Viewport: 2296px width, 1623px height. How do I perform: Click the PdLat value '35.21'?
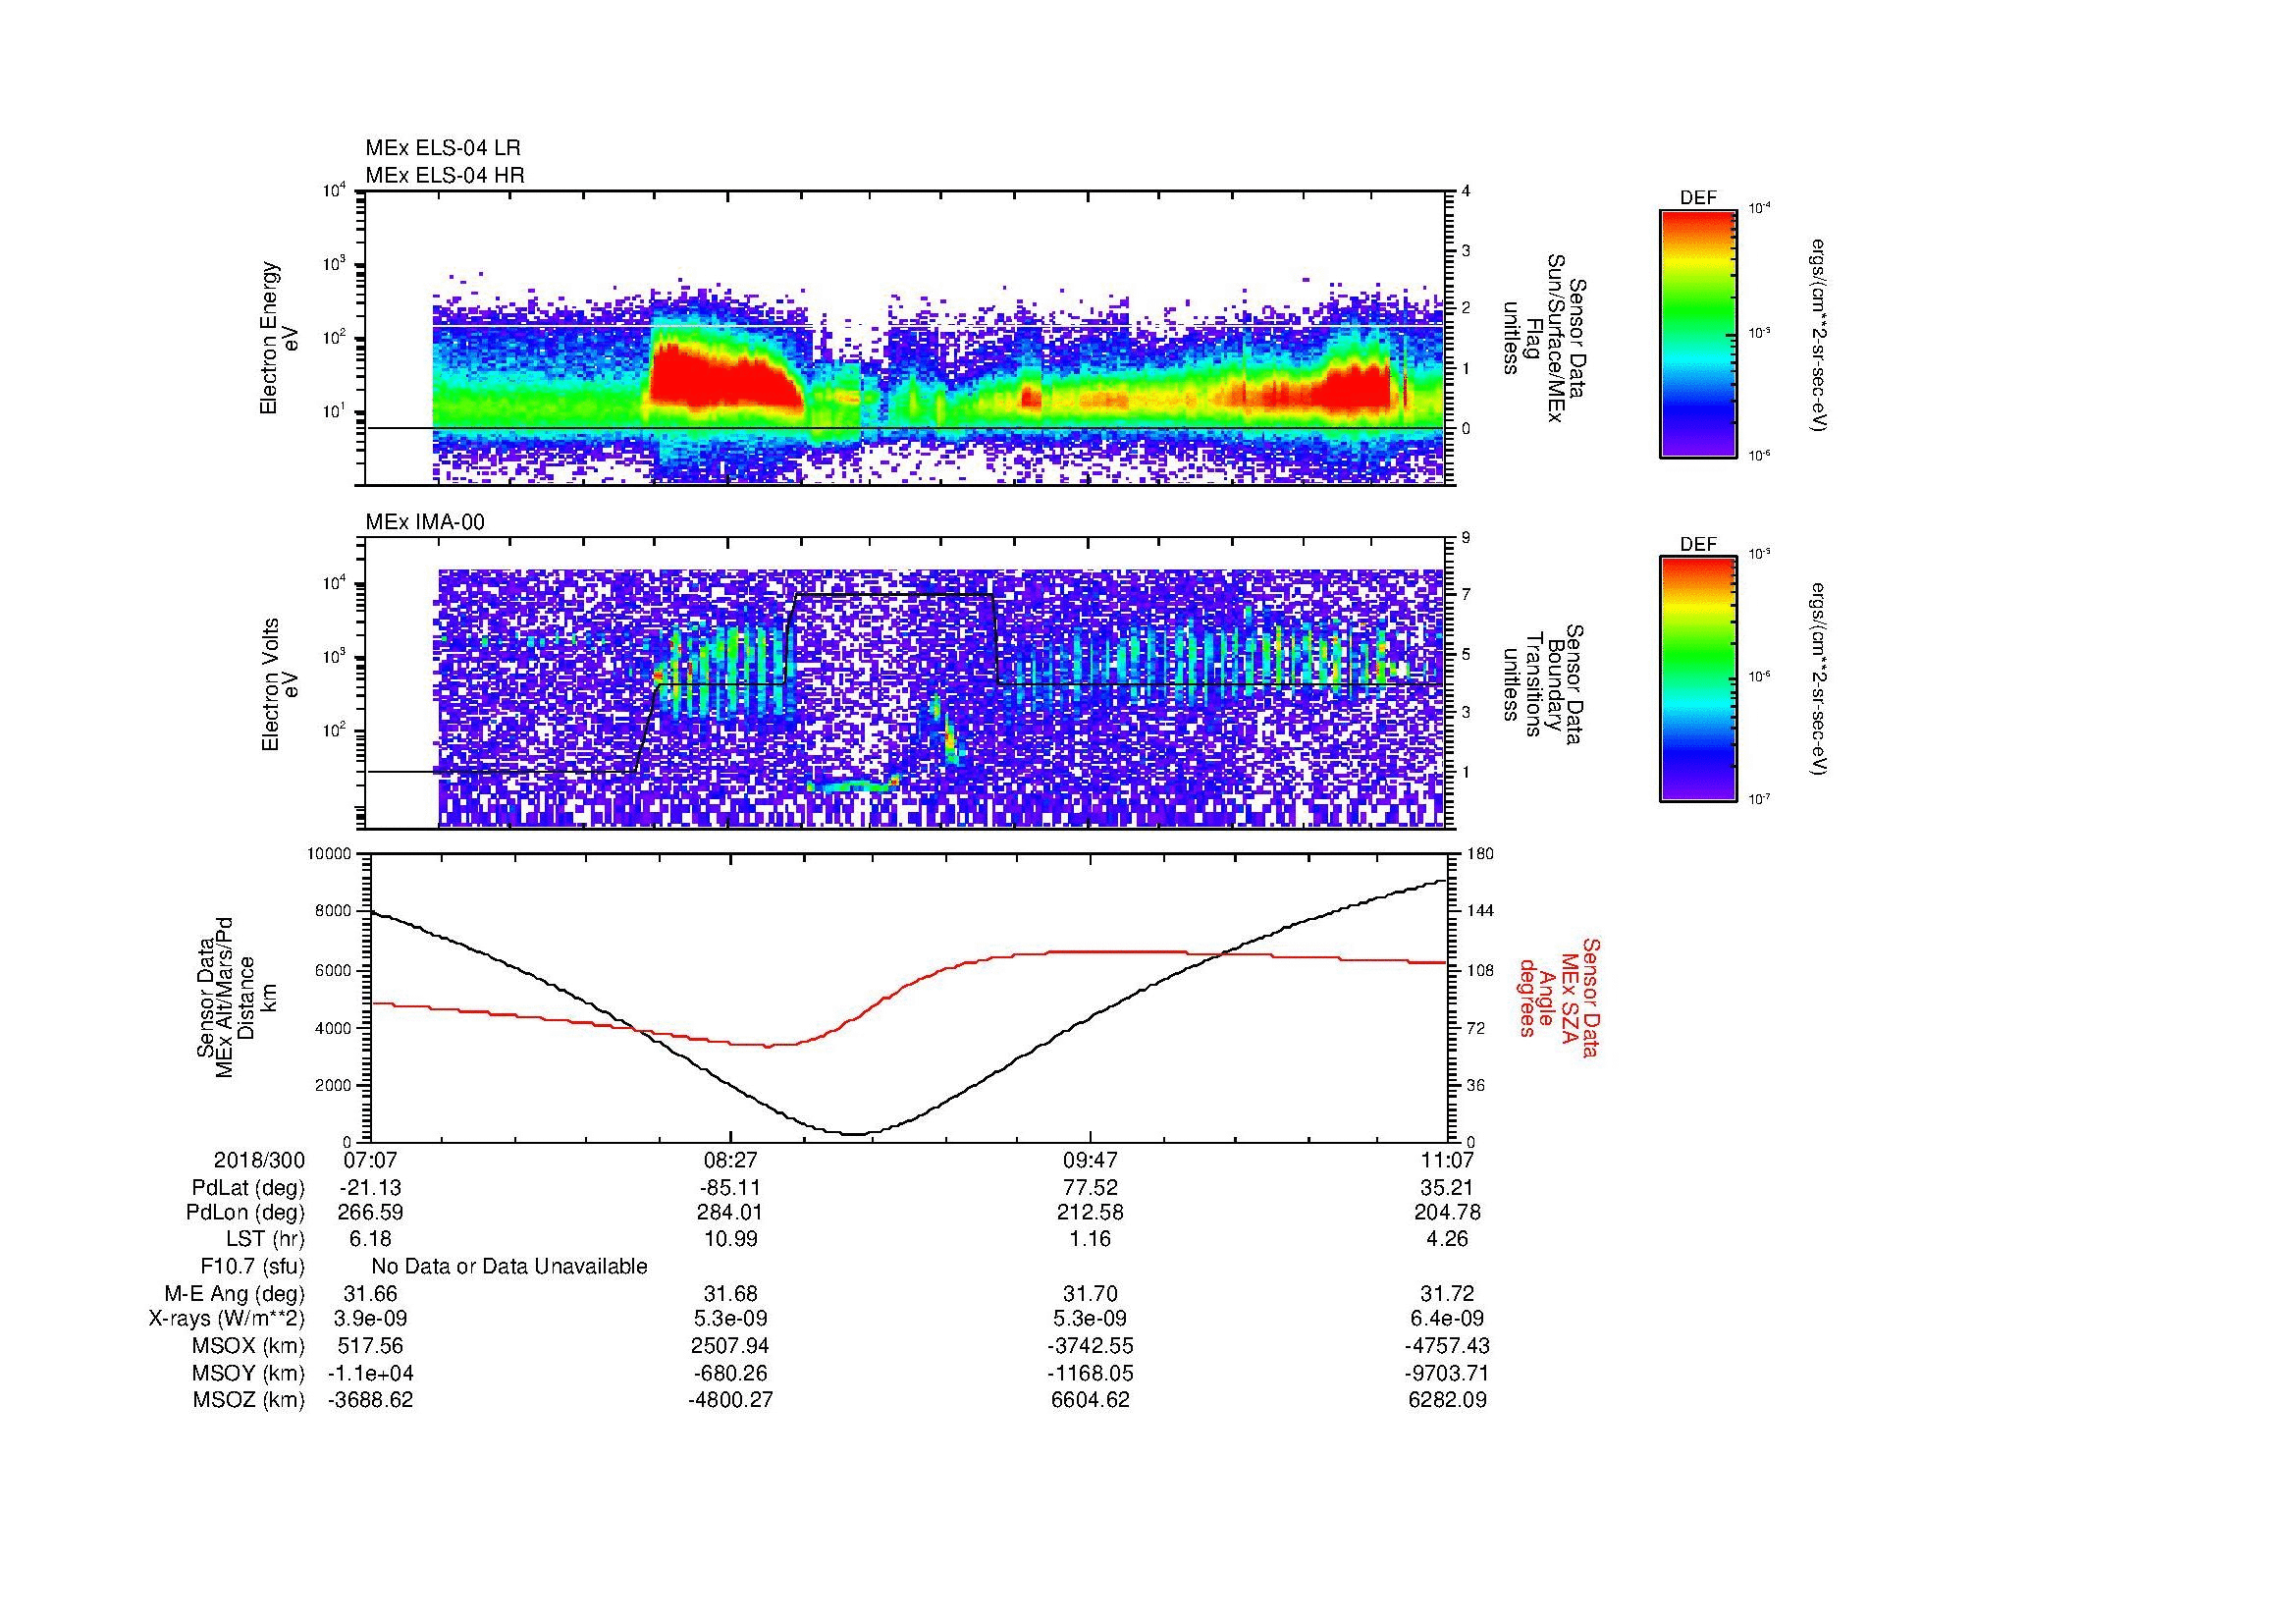tap(1449, 1188)
